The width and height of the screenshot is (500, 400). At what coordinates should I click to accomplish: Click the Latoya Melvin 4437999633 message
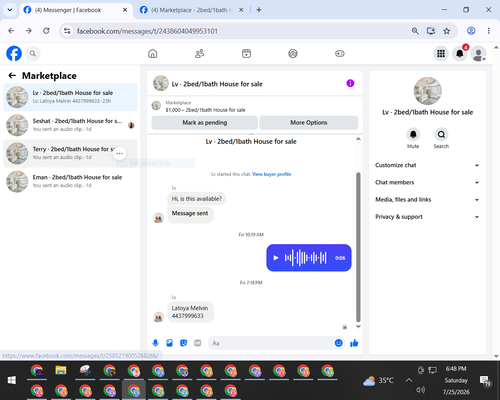point(190,312)
